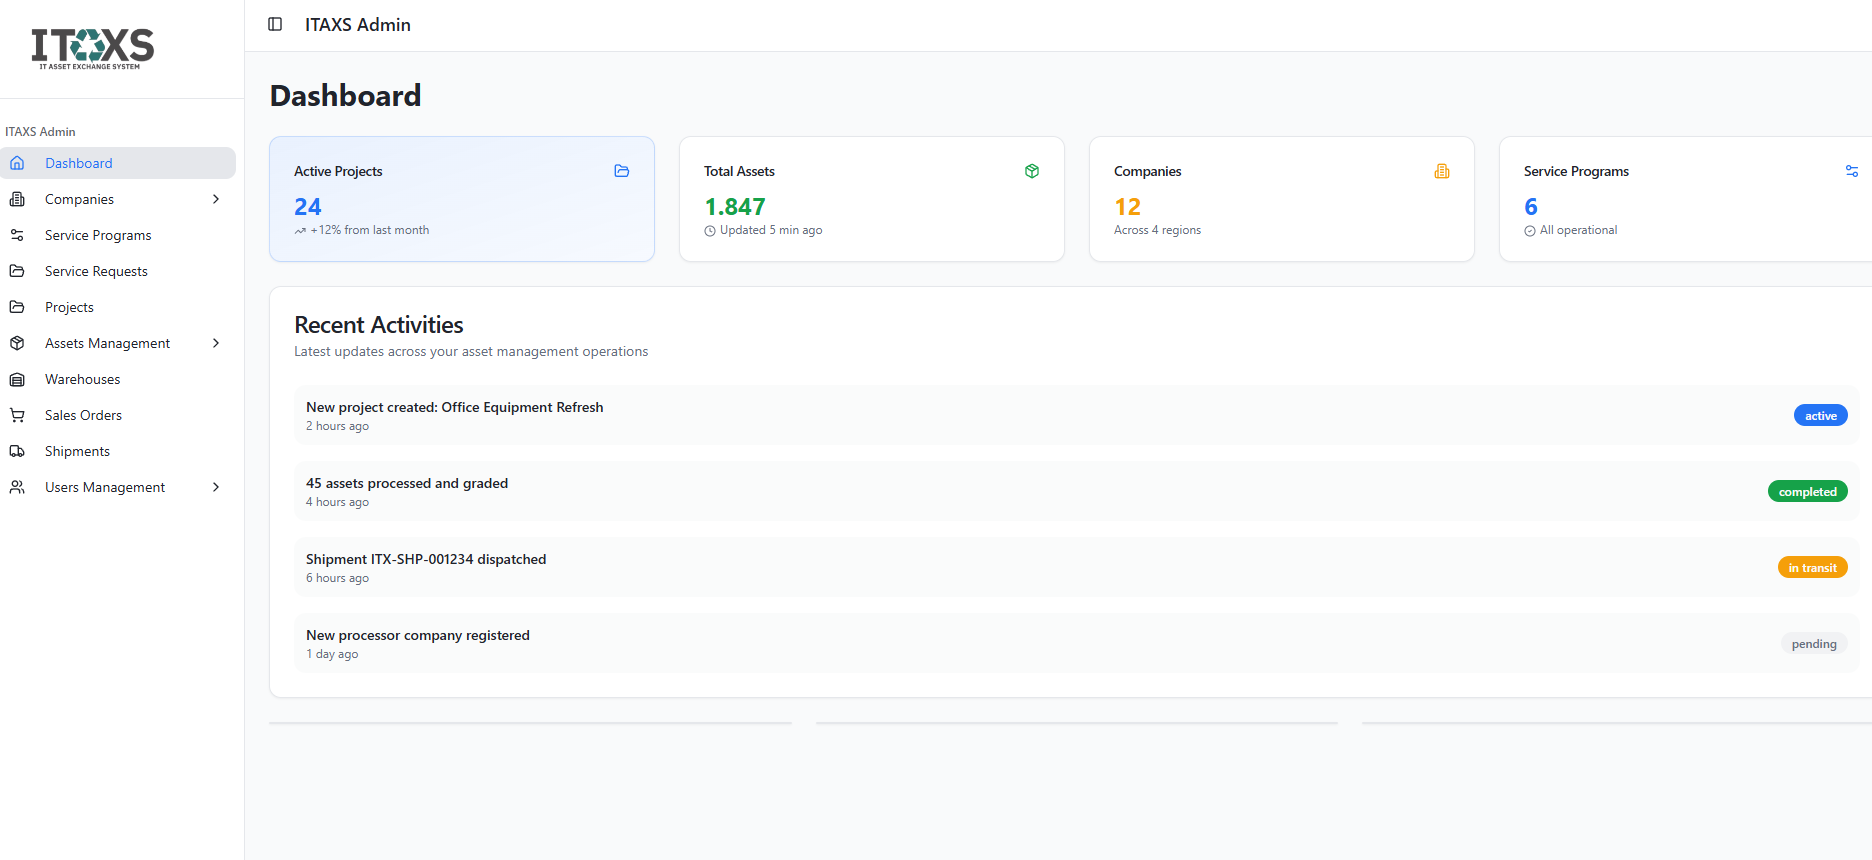The height and width of the screenshot is (860, 1872).
Task: Open Dashboard in the sidebar
Action: pos(118,163)
